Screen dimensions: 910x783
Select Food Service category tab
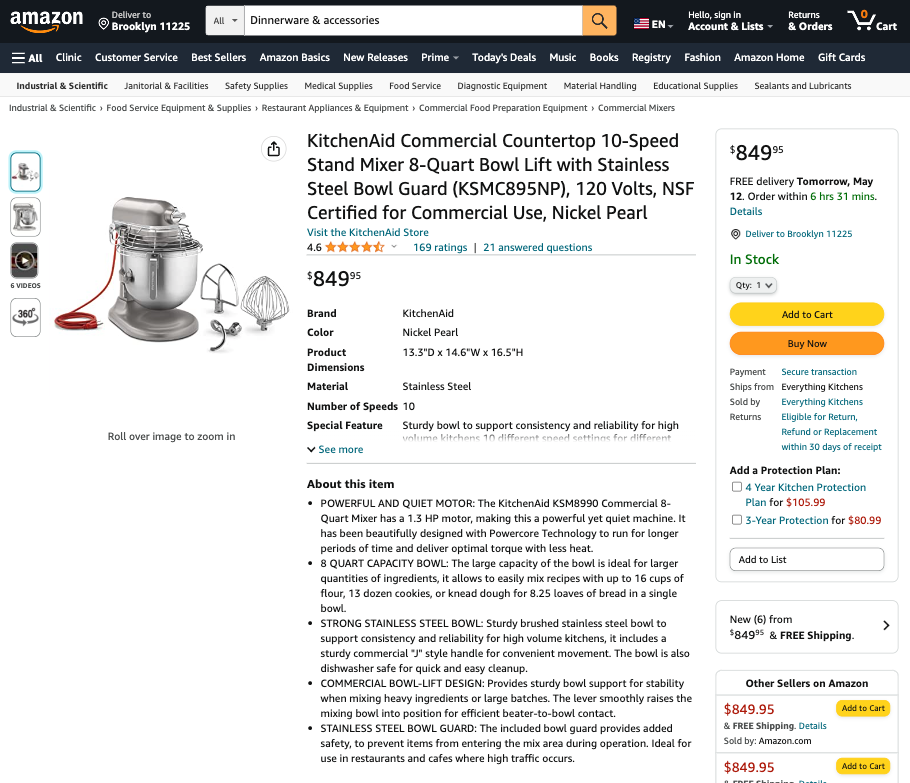pyautogui.click(x=415, y=86)
